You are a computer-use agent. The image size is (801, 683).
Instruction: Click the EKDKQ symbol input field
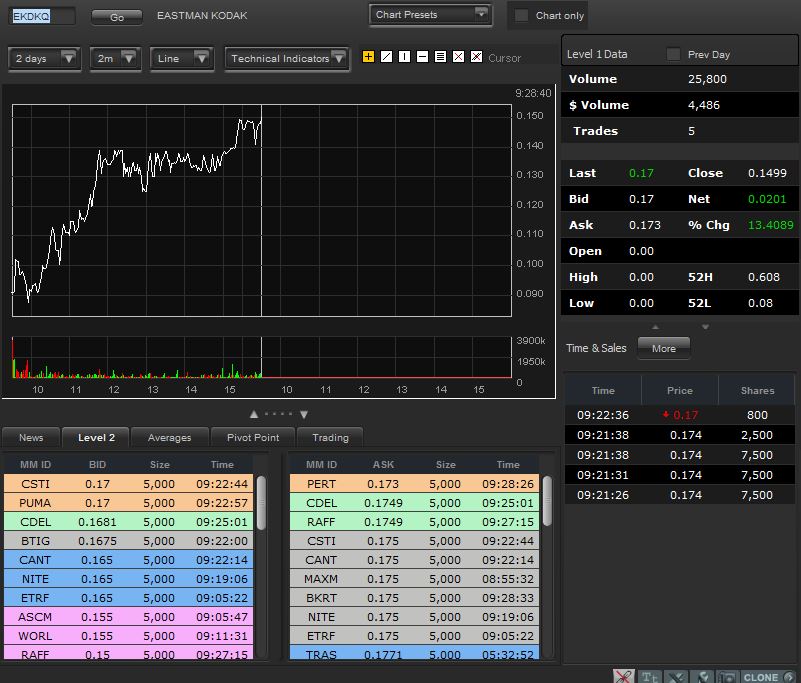[43, 16]
